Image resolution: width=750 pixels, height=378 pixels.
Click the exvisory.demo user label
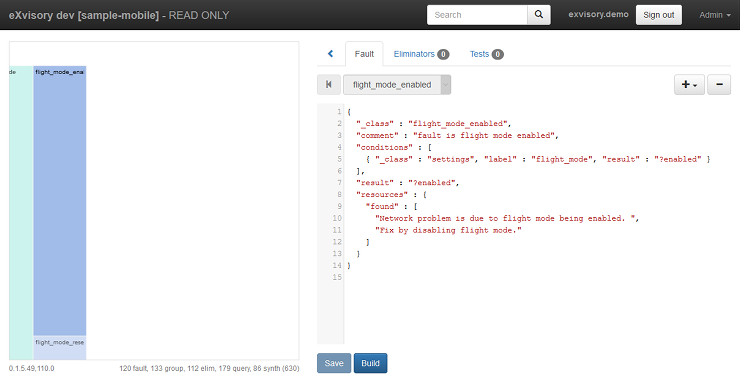pyautogui.click(x=598, y=14)
